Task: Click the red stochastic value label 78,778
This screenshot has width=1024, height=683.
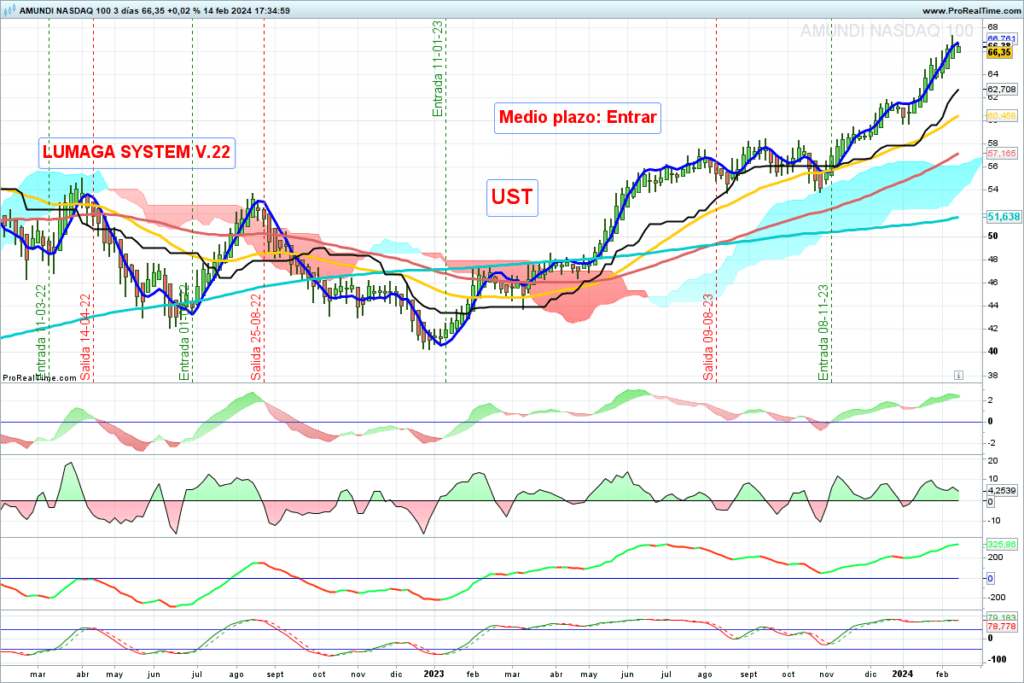Action: 1001,626
